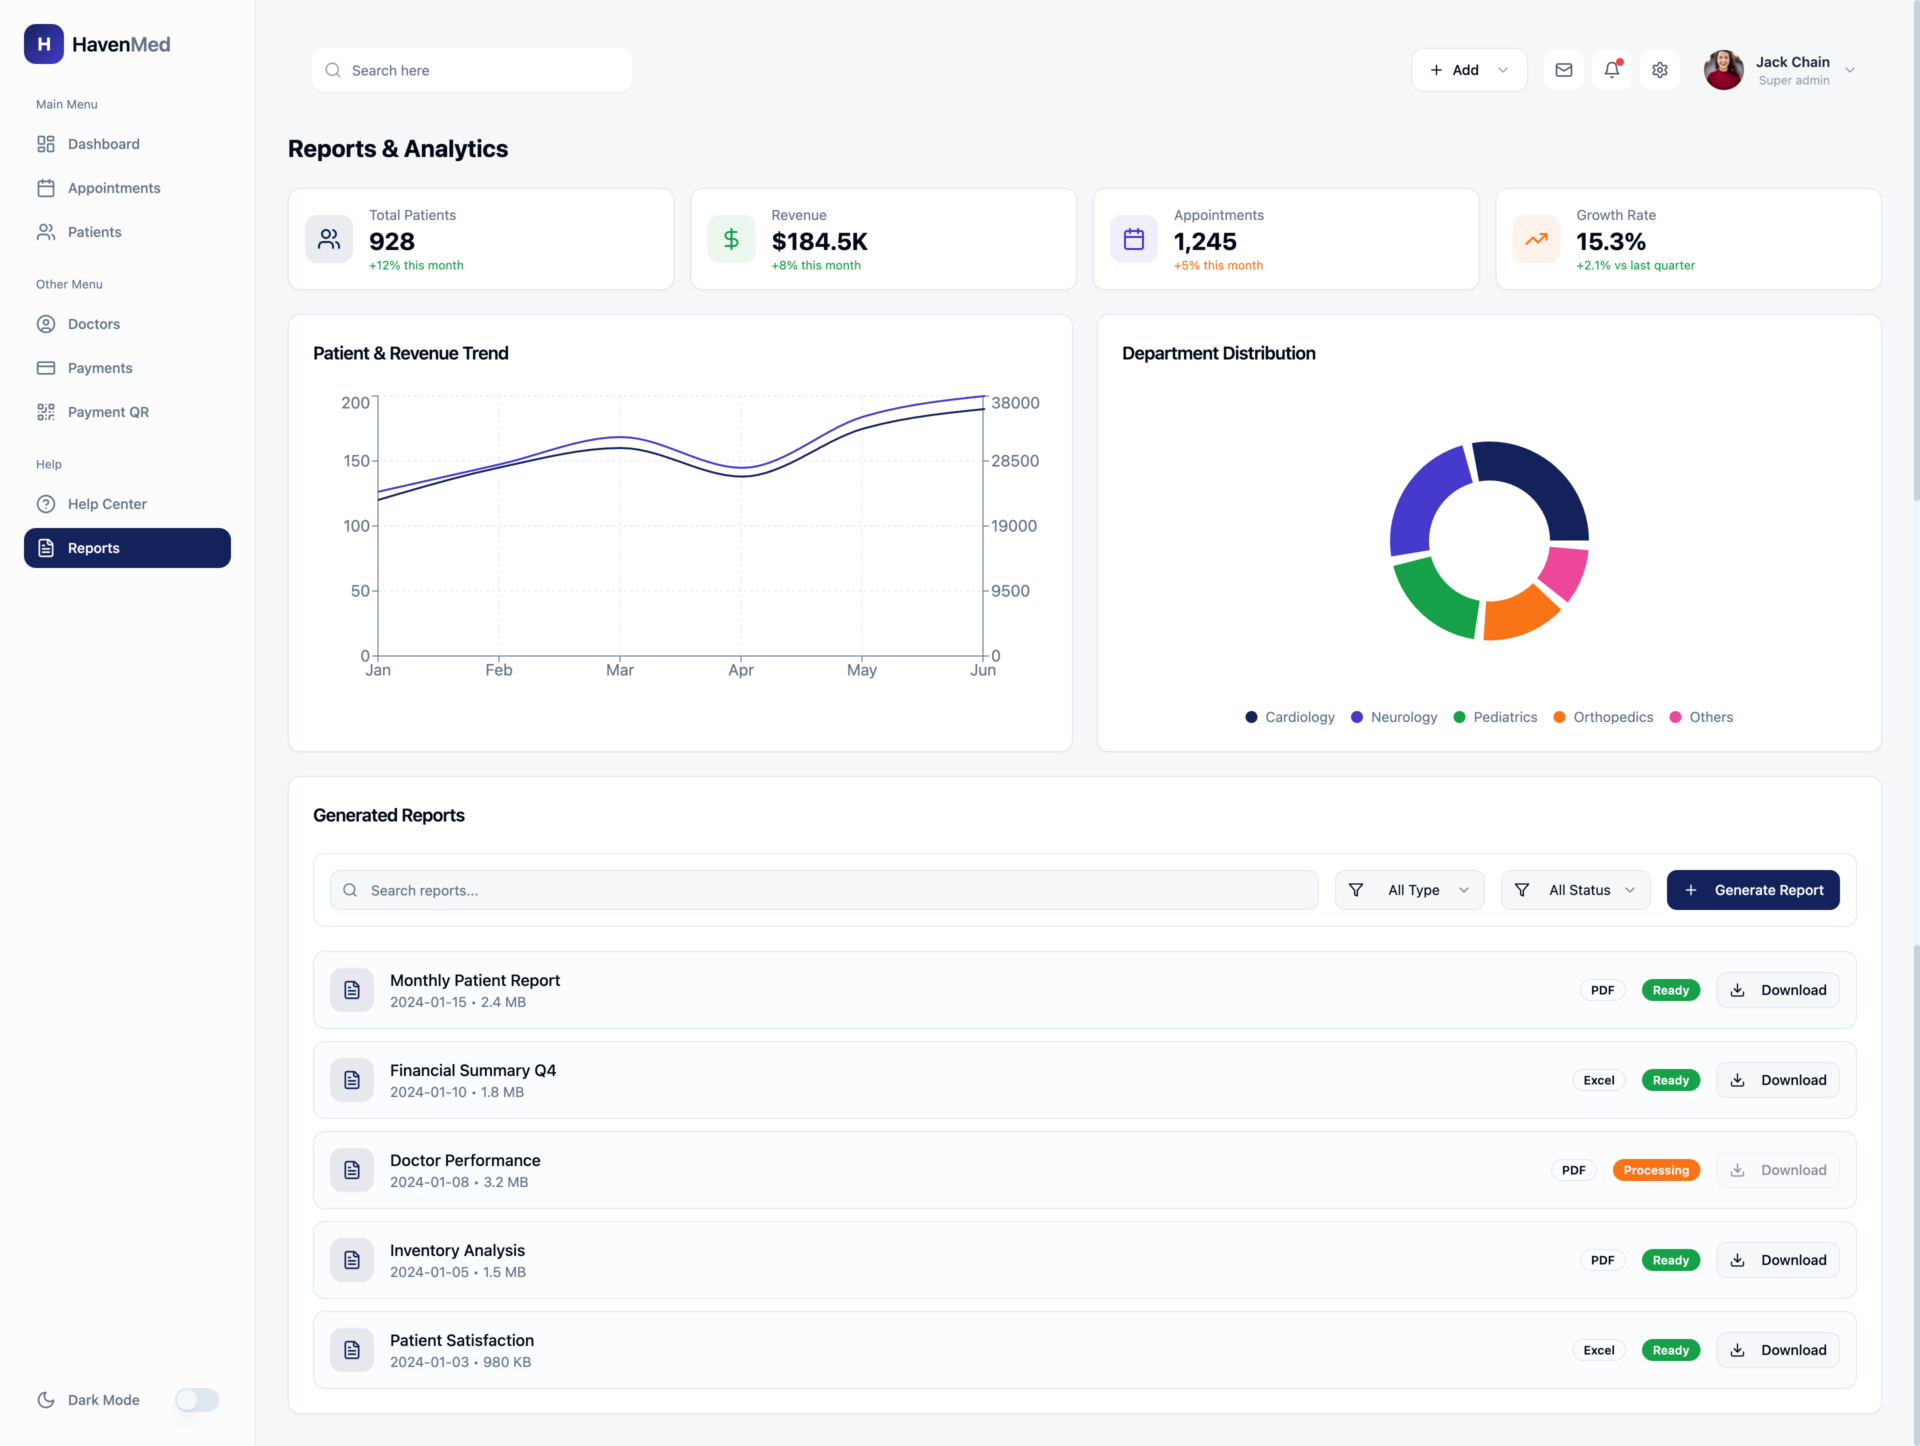Click the Revenue dollar sign icon
The width and height of the screenshot is (1920, 1446).
731,239
